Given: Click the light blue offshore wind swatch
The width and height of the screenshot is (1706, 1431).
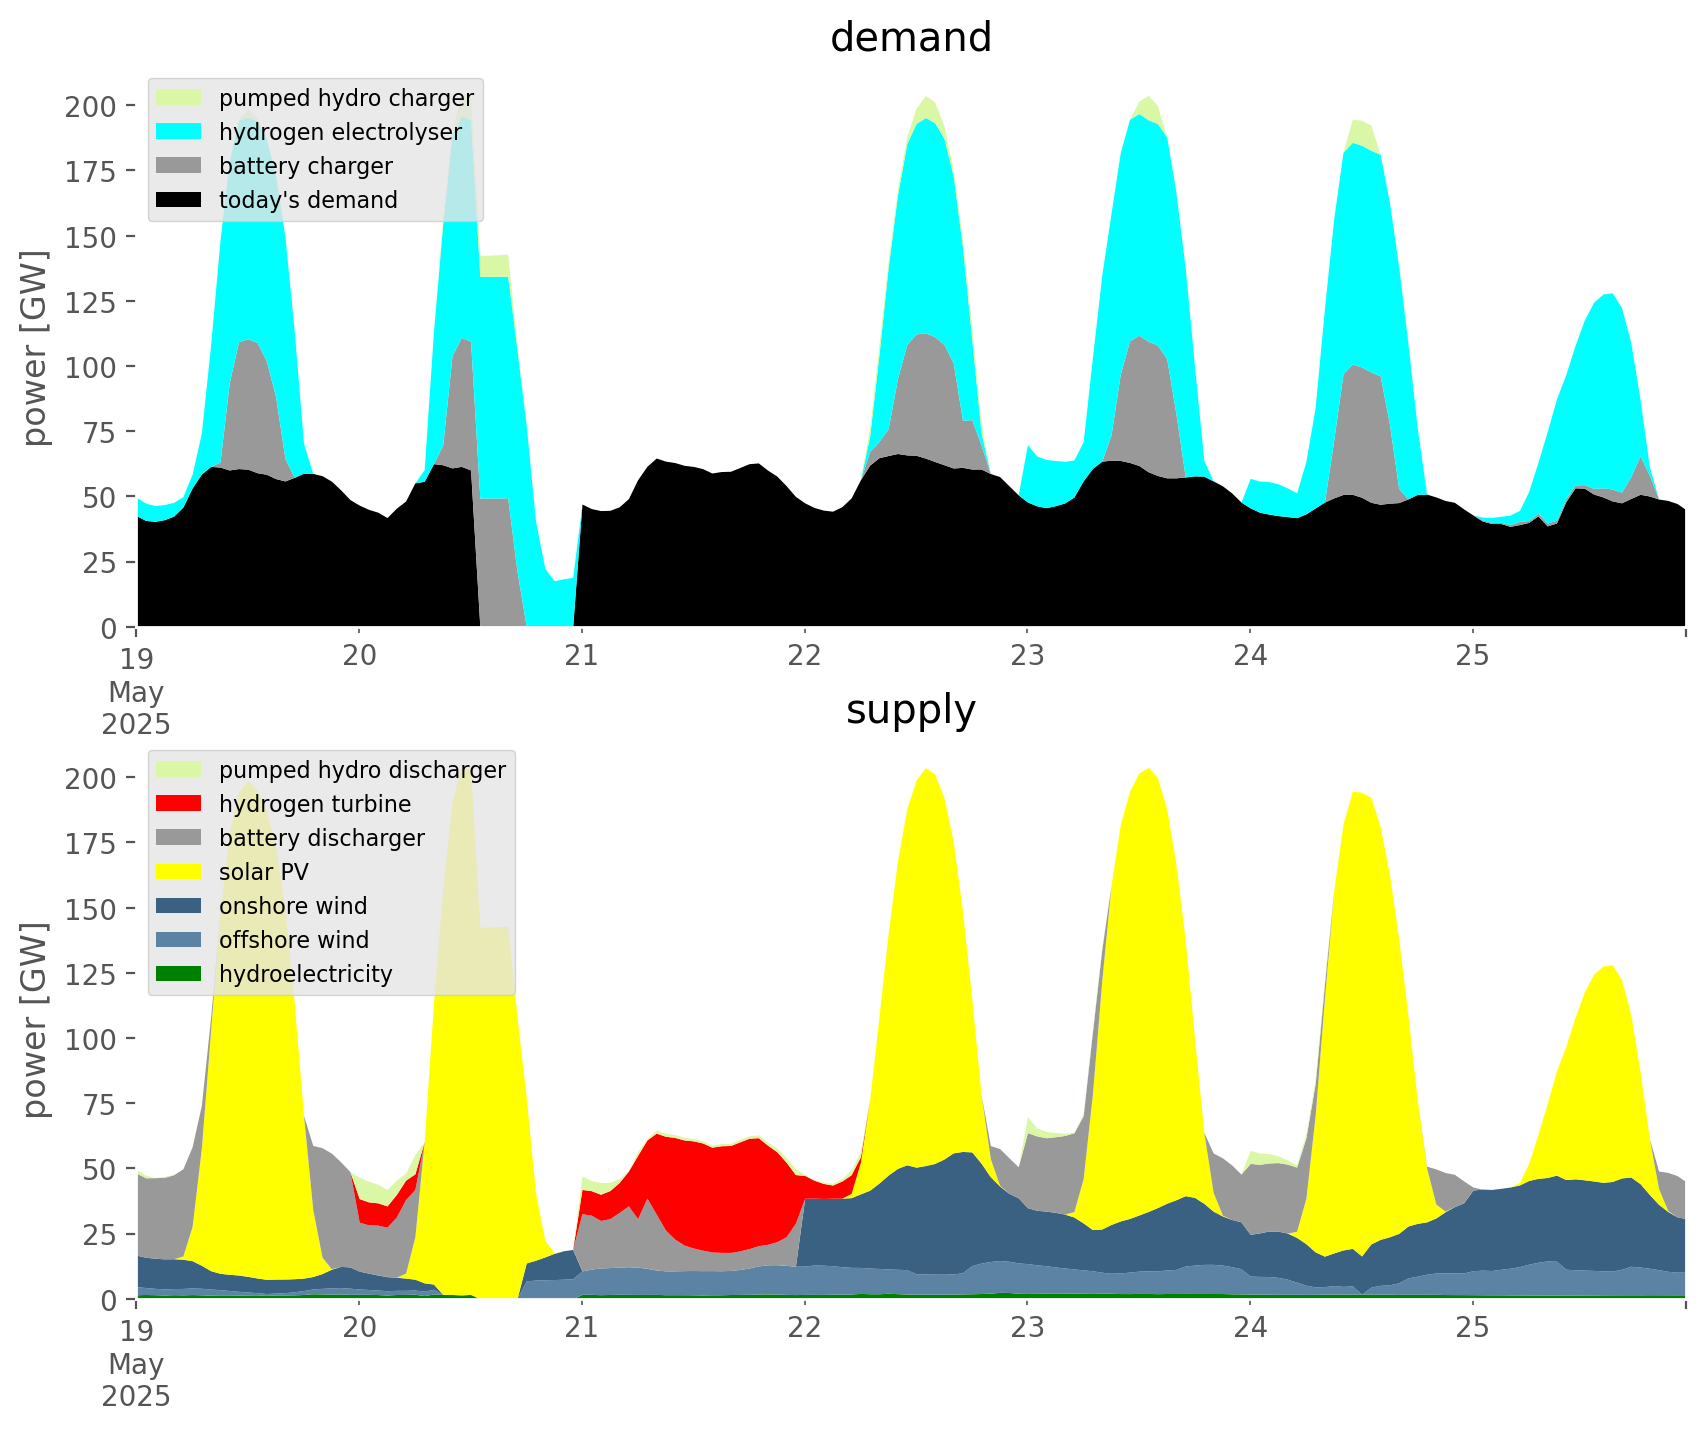Looking at the screenshot, I should (179, 940).
